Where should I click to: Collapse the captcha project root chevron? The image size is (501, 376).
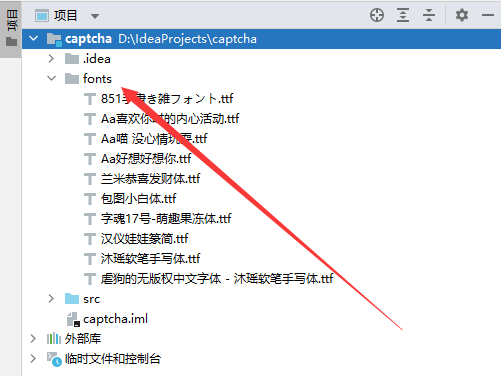point(33,39)
